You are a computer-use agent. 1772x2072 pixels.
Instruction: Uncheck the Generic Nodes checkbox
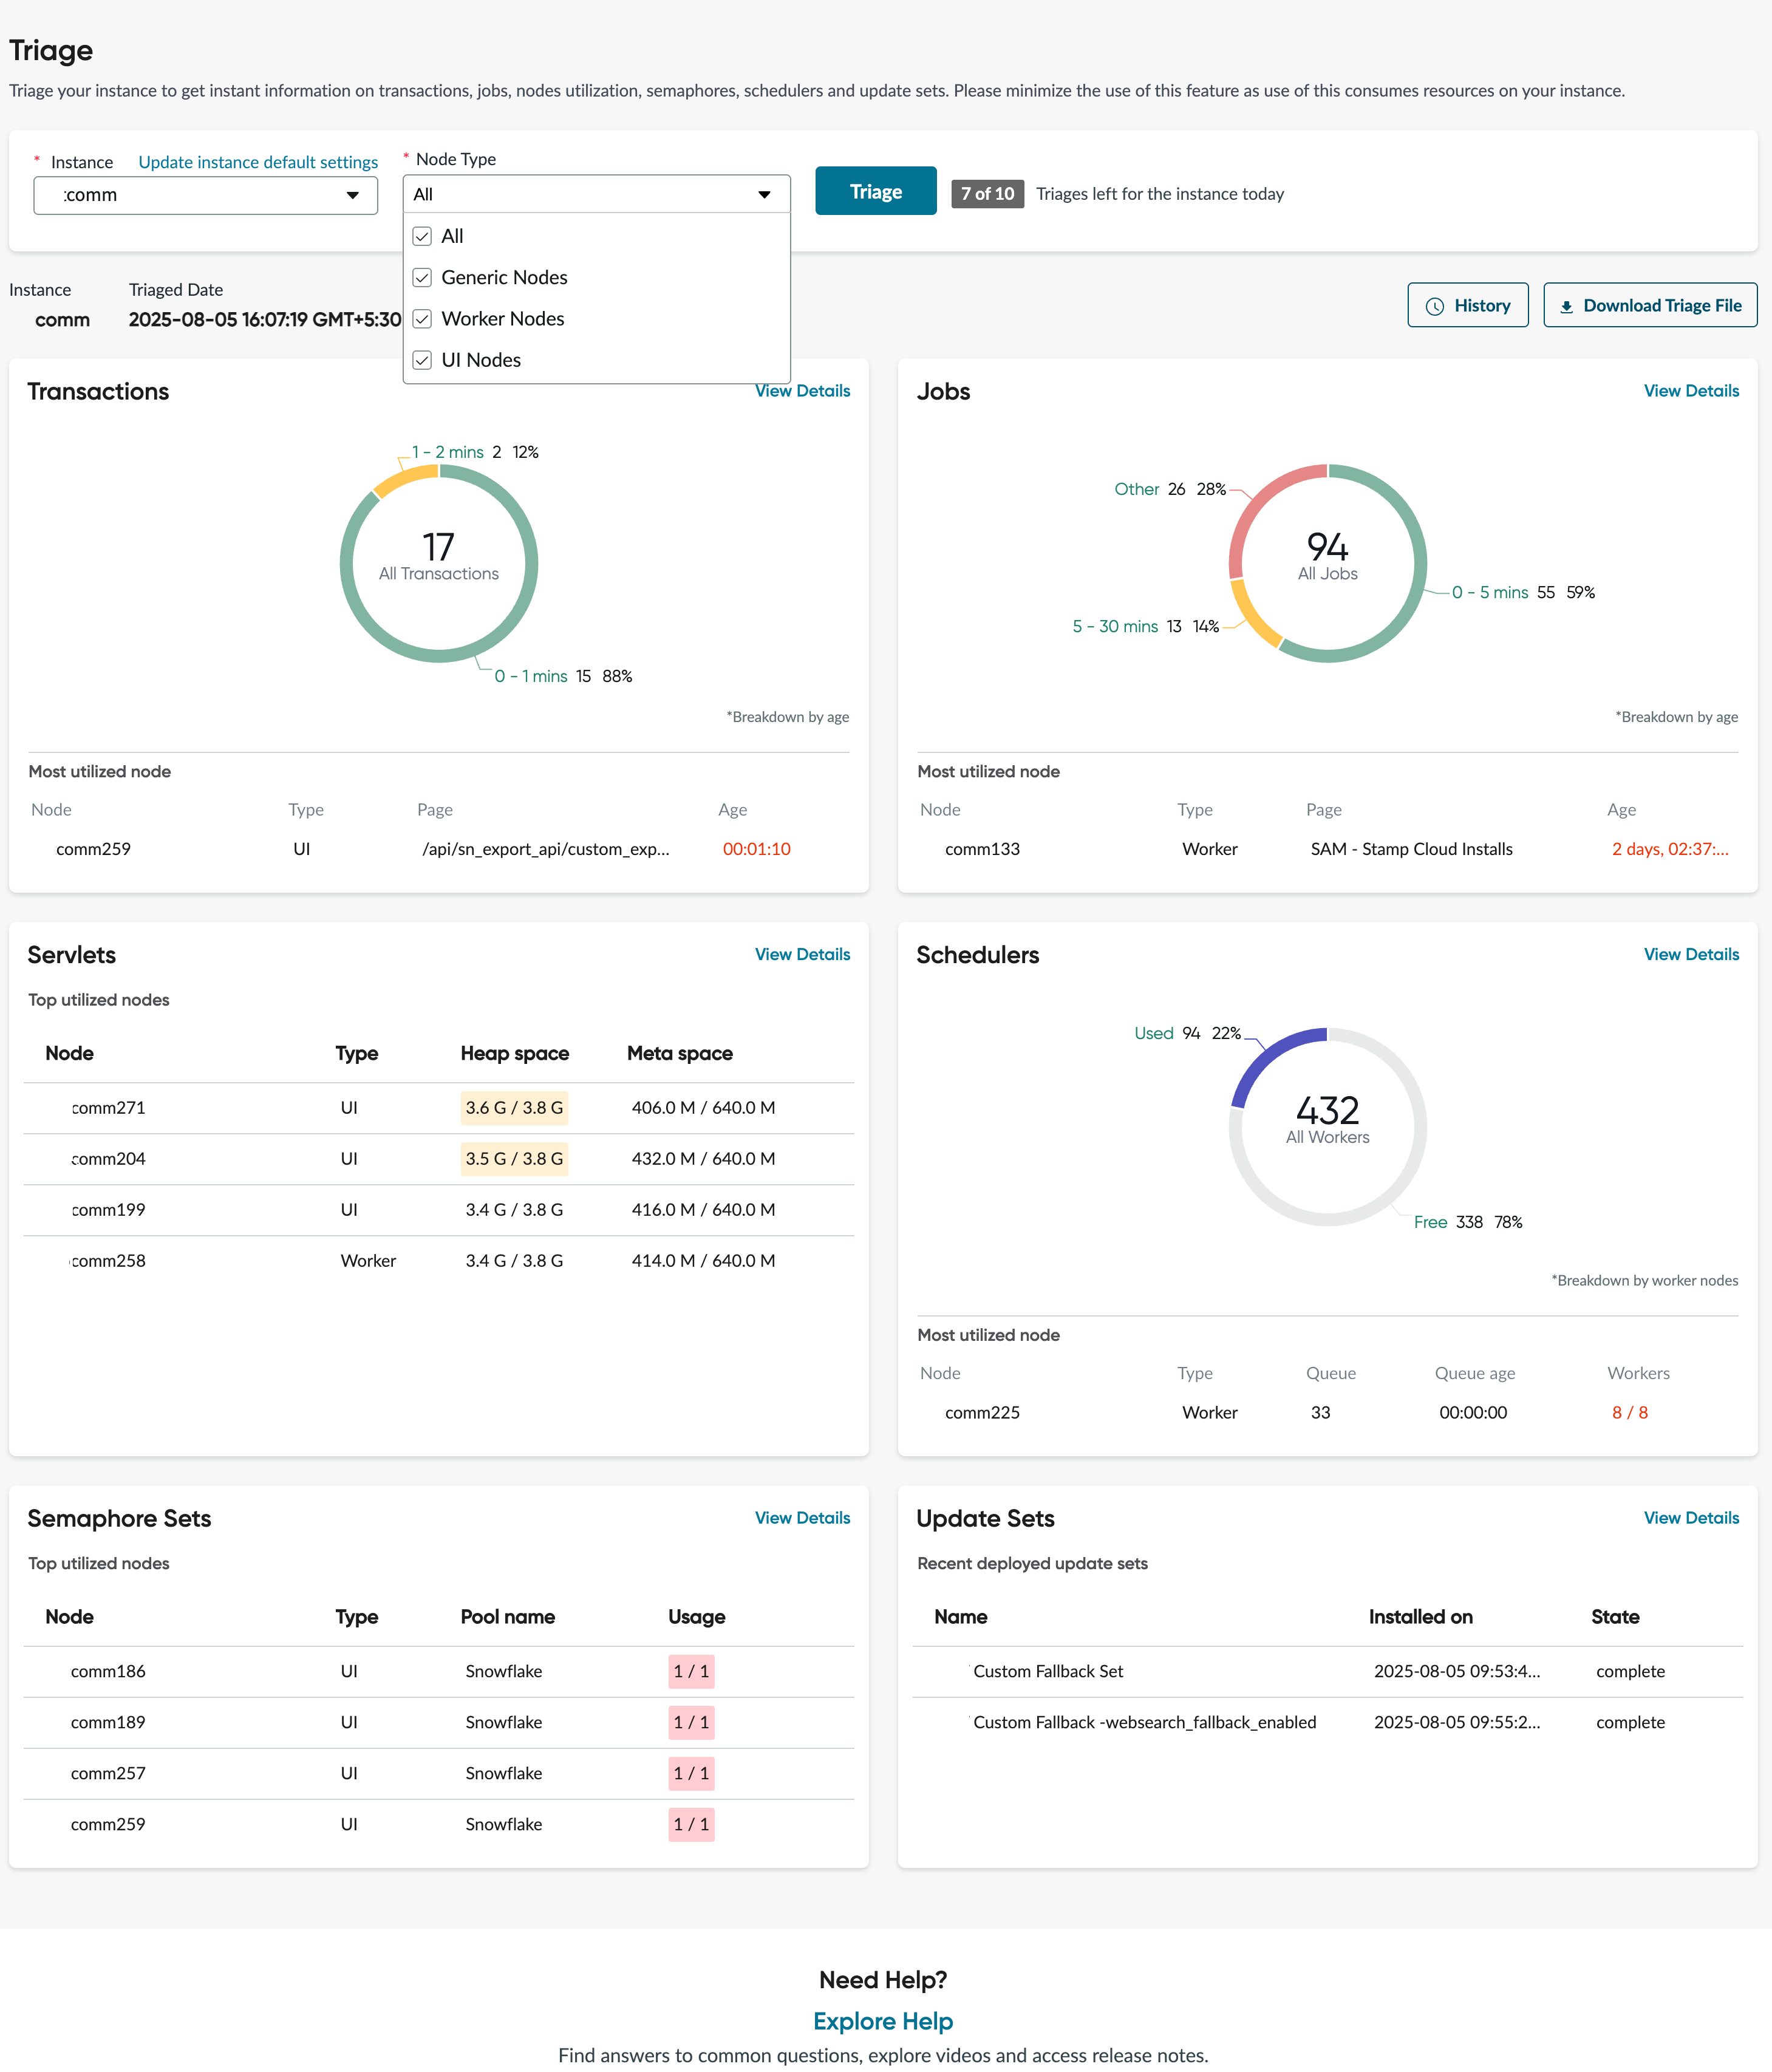pos(422,277)
